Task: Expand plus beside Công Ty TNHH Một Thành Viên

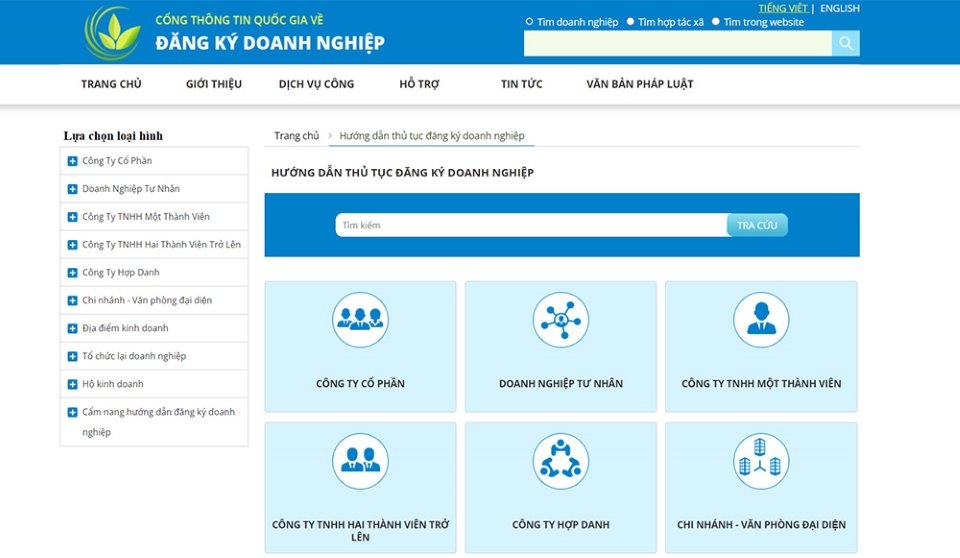Action: coord(72,217)
